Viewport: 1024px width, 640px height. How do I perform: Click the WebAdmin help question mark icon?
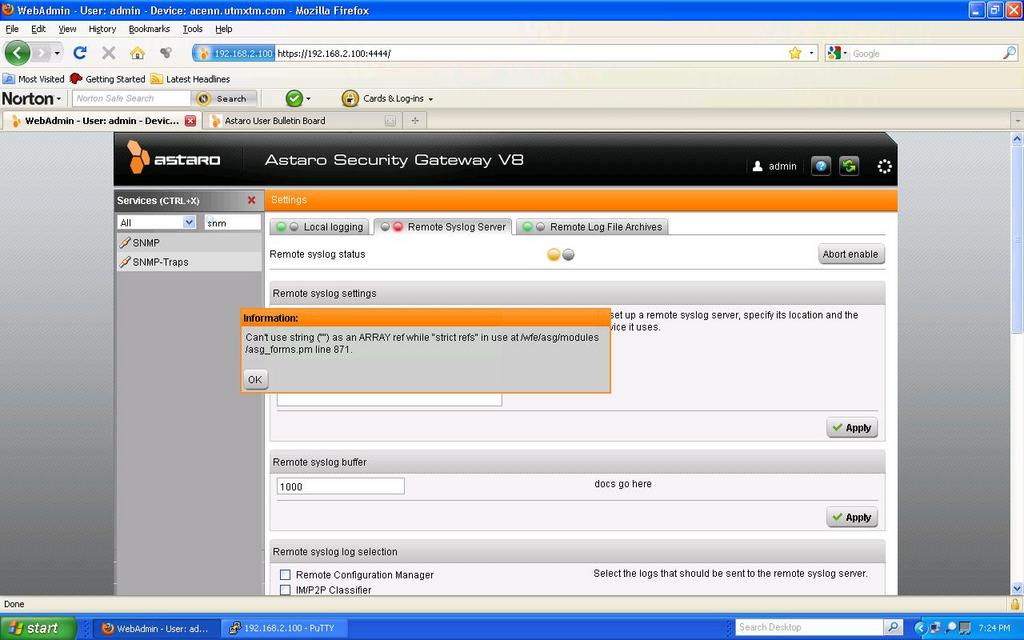[x=821, y=166]
